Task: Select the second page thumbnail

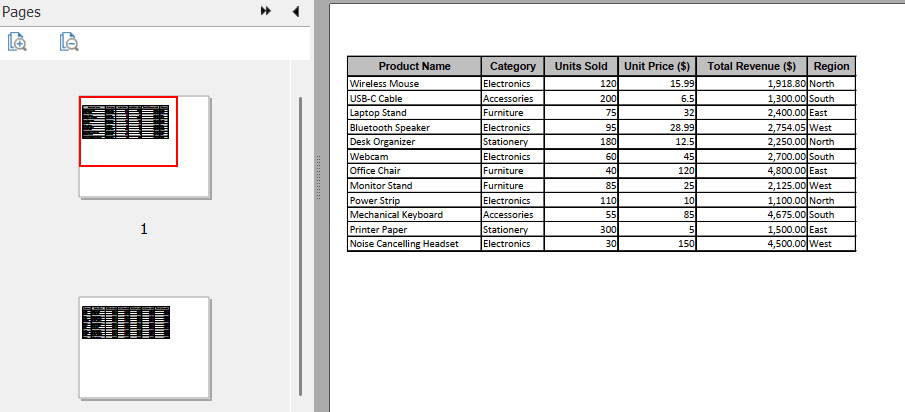Action: point(145,348)
